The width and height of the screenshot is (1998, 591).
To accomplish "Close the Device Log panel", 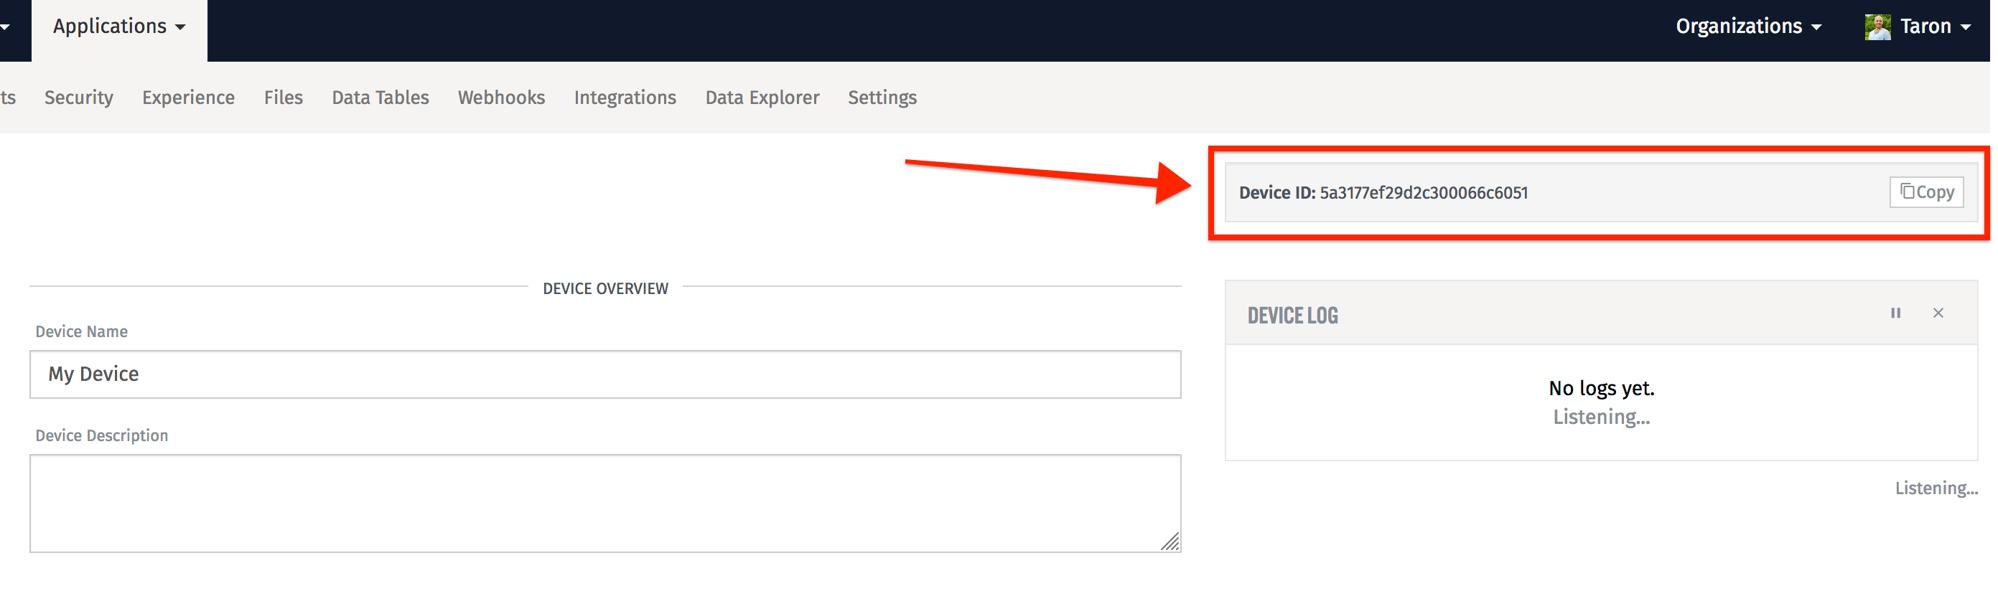I will (1938, 313).
